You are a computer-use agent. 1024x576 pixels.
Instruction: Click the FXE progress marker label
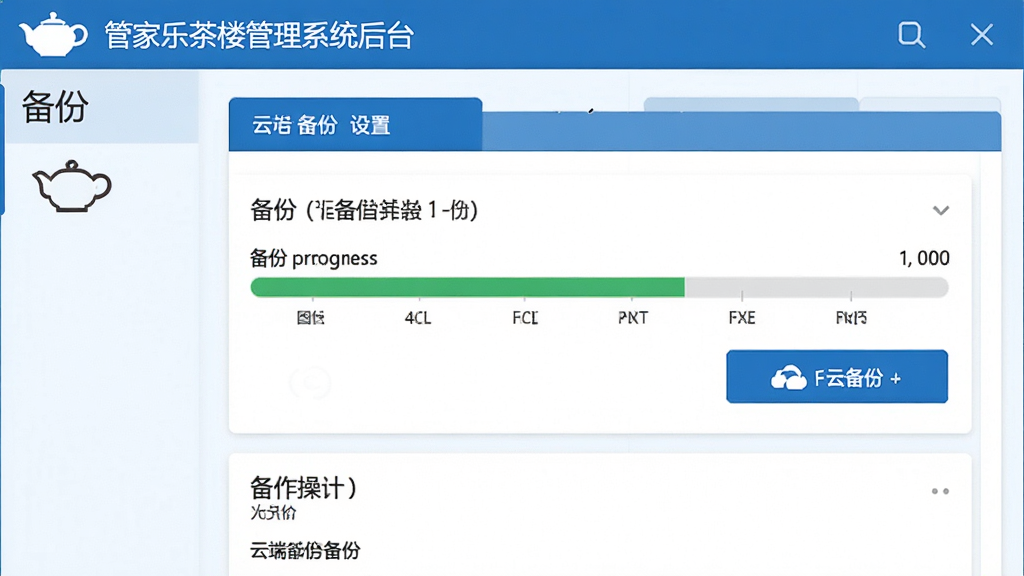[x=742, y=318]
